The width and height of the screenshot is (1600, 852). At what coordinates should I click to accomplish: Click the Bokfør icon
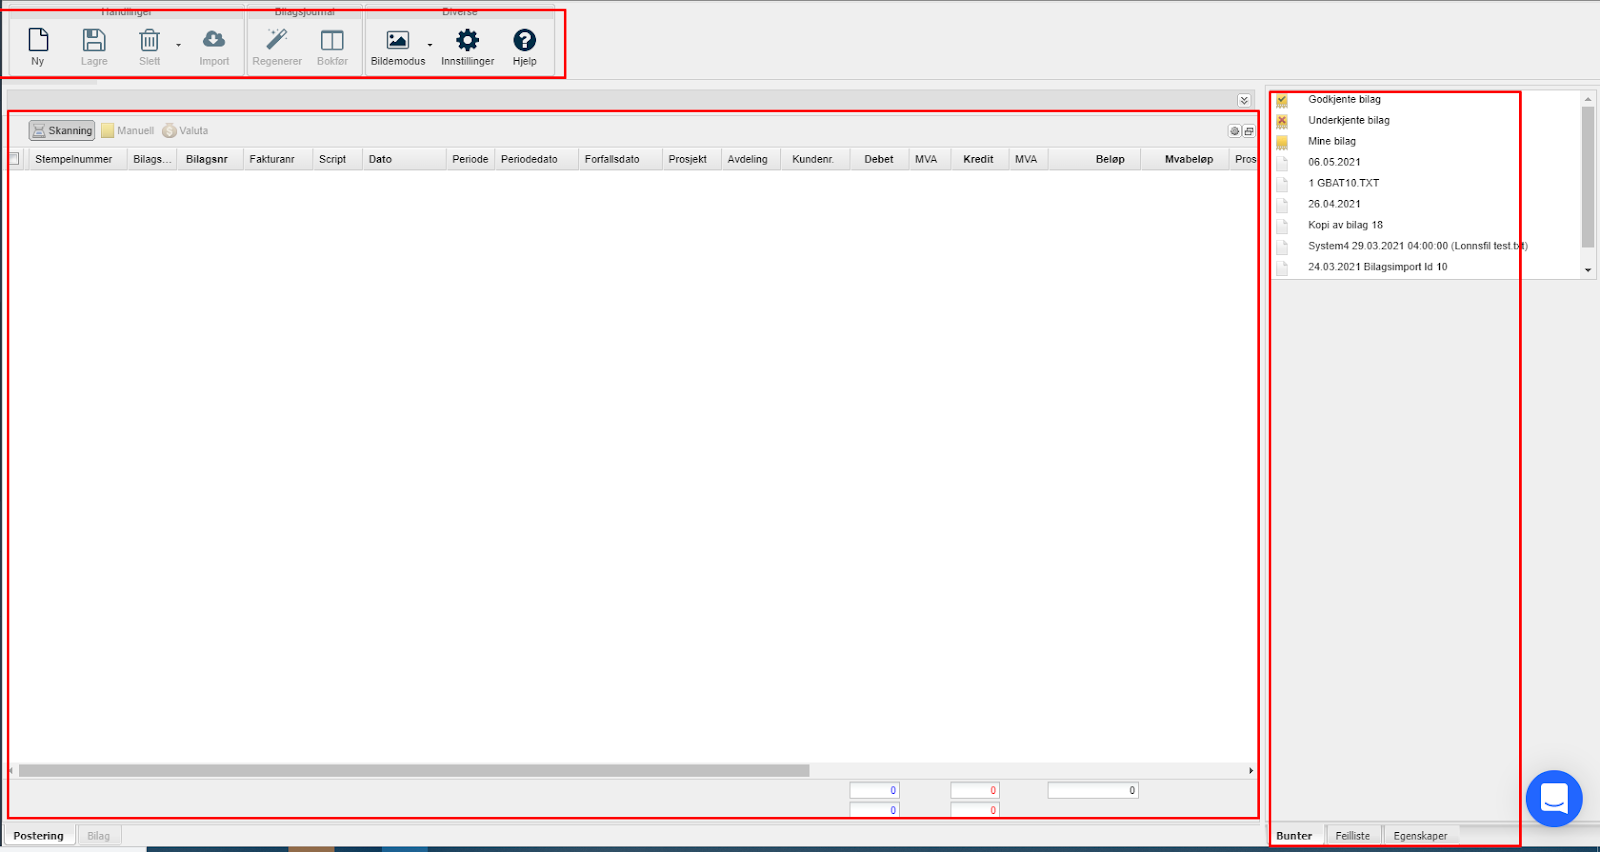[x=332, y=41]
